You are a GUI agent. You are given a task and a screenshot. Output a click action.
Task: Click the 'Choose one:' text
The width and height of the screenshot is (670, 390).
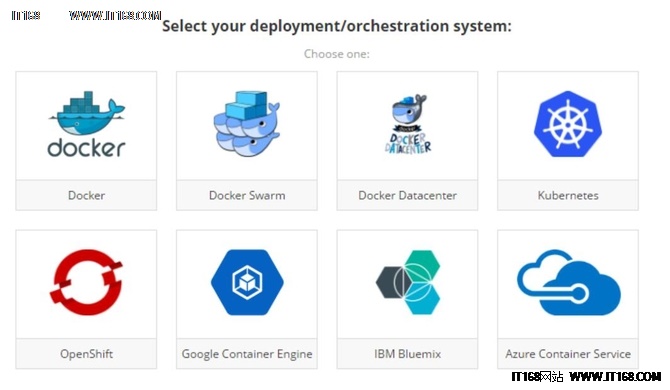[x=337, y=54]
